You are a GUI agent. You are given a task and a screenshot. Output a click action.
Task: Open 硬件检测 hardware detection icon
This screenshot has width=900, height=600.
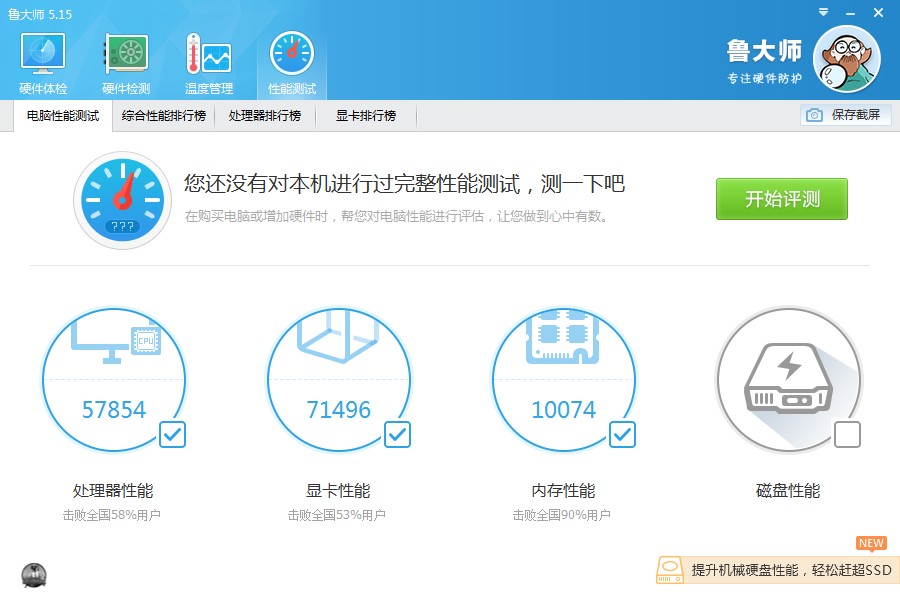click(126, 63)
